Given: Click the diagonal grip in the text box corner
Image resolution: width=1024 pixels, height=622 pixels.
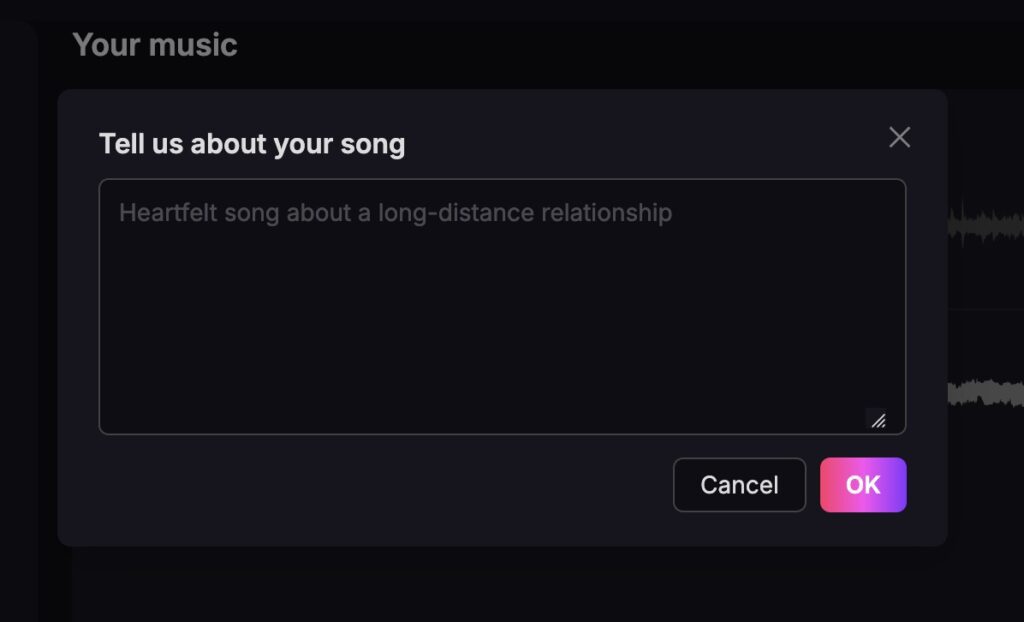Looking at the screenshot, I should click(878, 421).
